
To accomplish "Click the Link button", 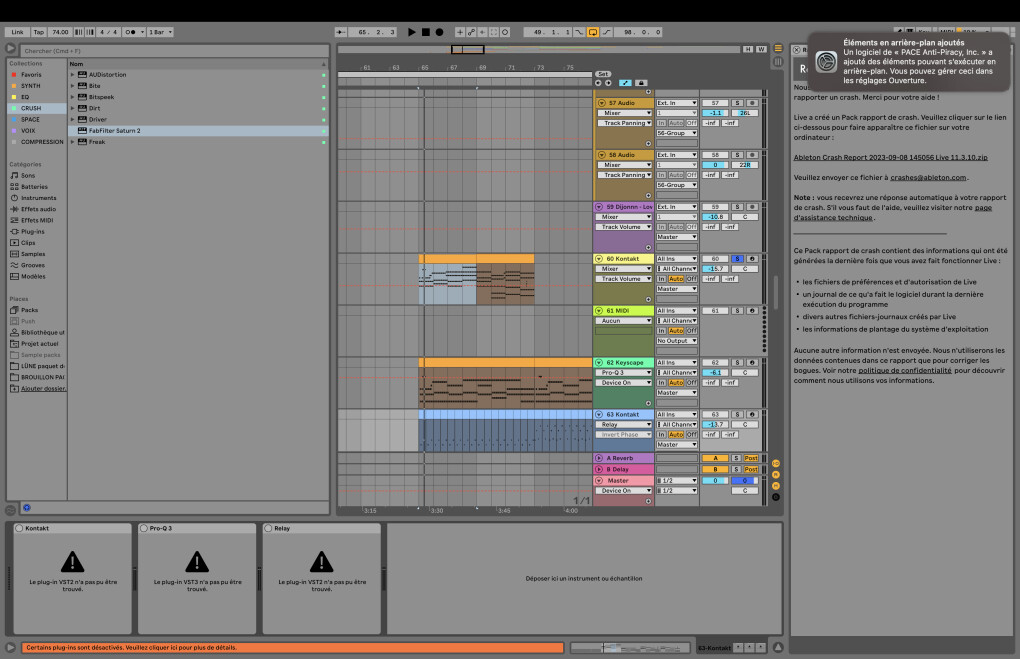I will coord(18,32).
